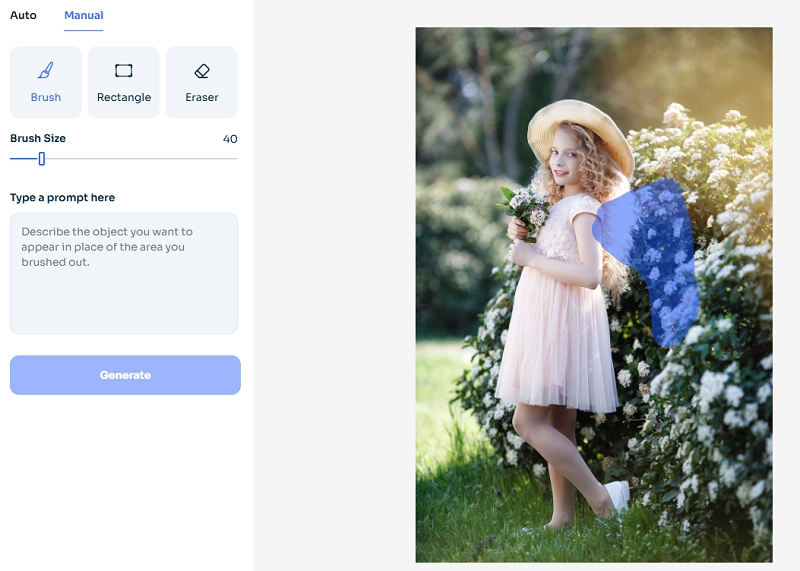This screenshot has width=800, height=571.
Task: Click the "Type a prompt here" heading
Action: pos(62,198)
